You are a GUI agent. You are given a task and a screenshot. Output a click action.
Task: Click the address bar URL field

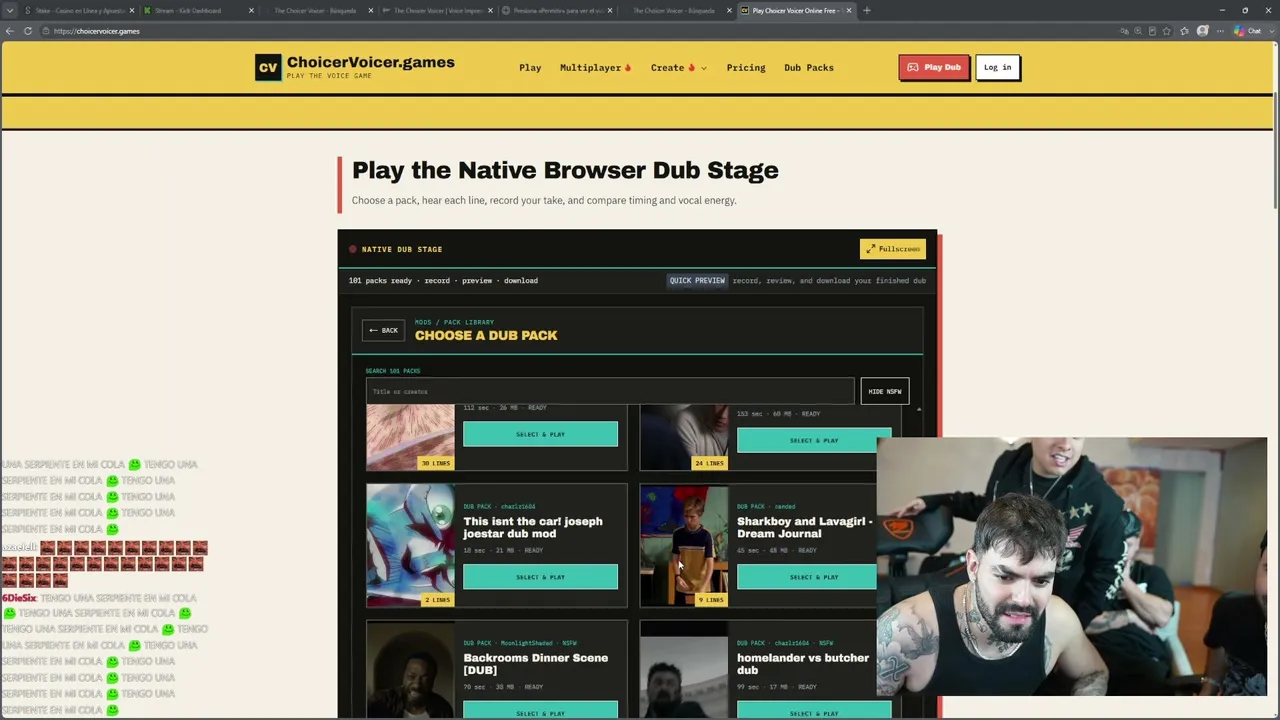(x=580, y=31)
